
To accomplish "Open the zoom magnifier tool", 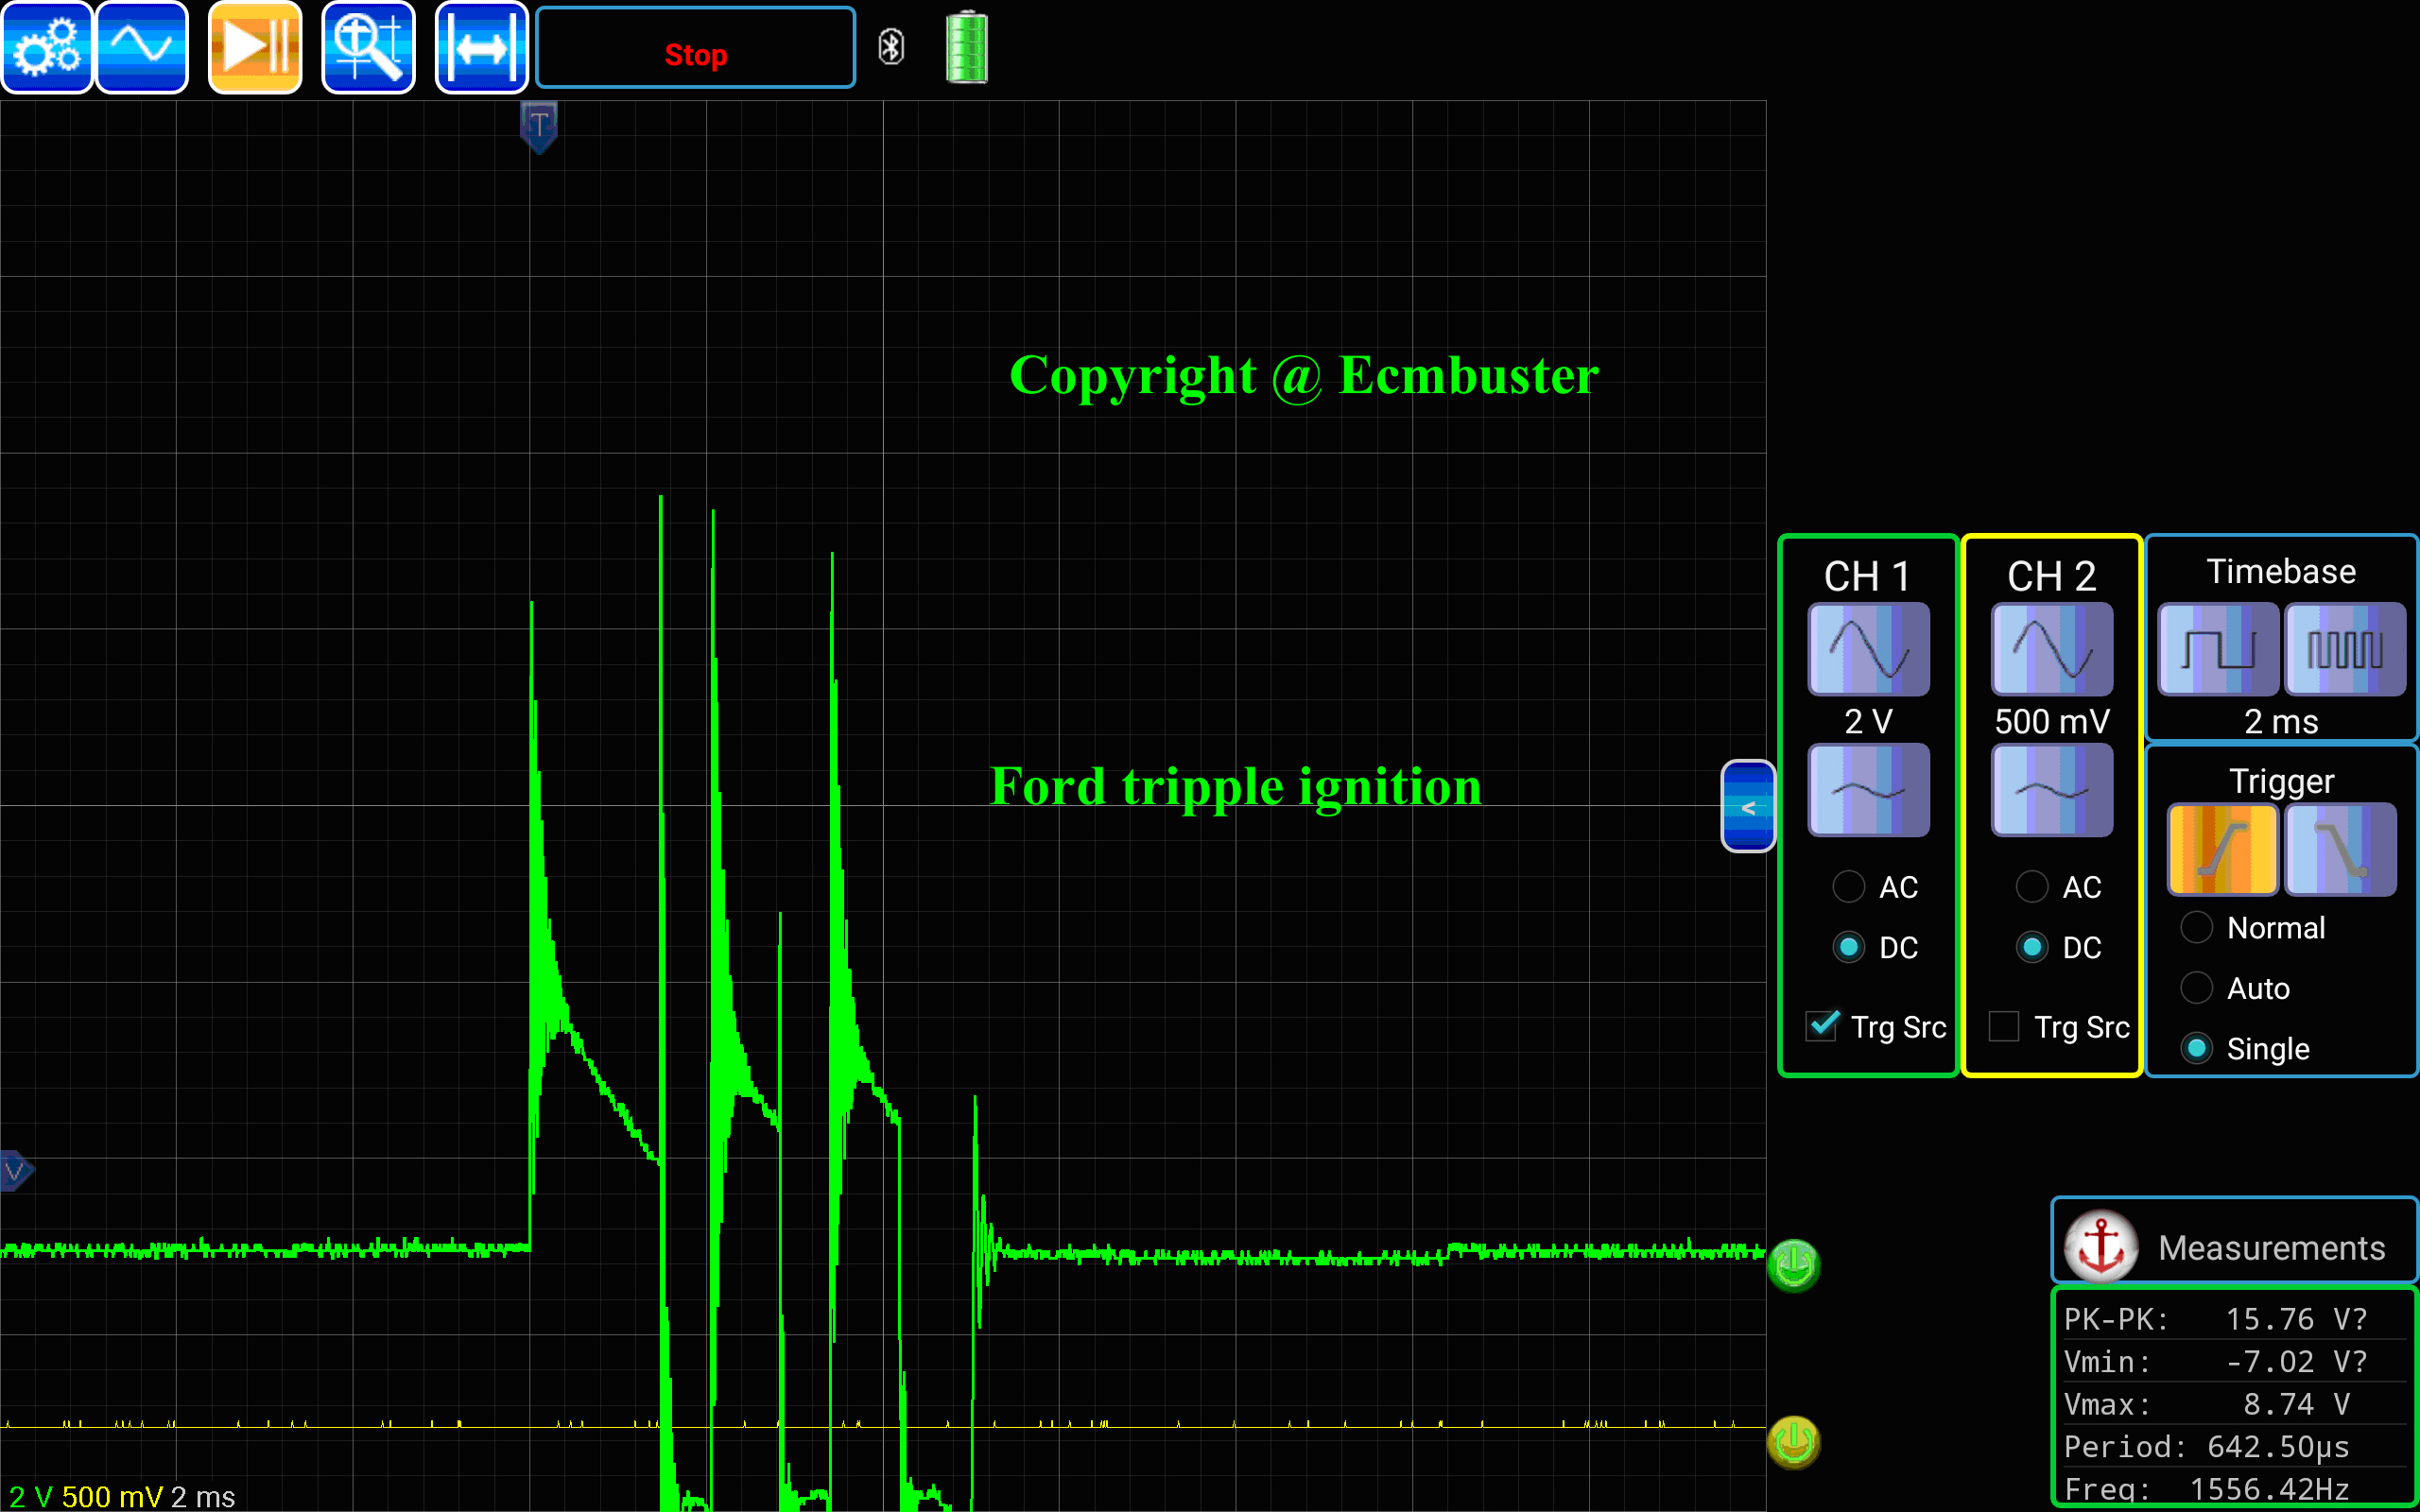I will [x=368, y=47].
